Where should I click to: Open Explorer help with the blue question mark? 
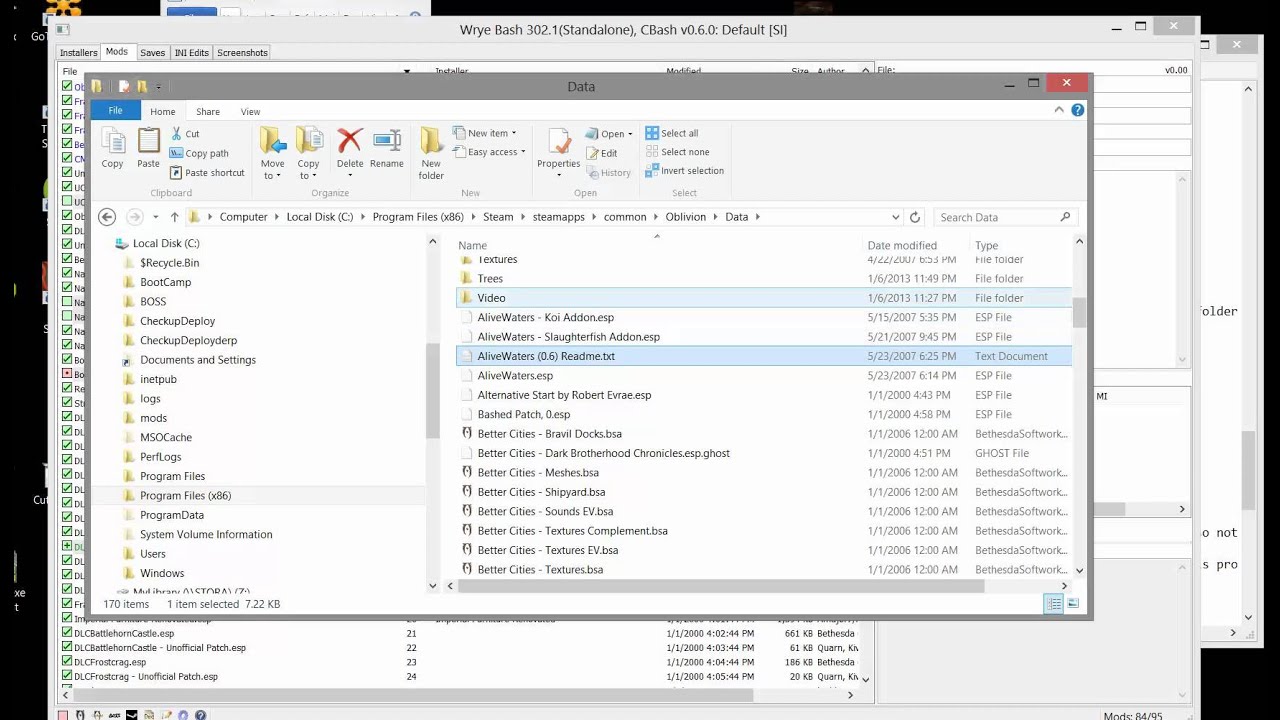tap(1077, 110)
